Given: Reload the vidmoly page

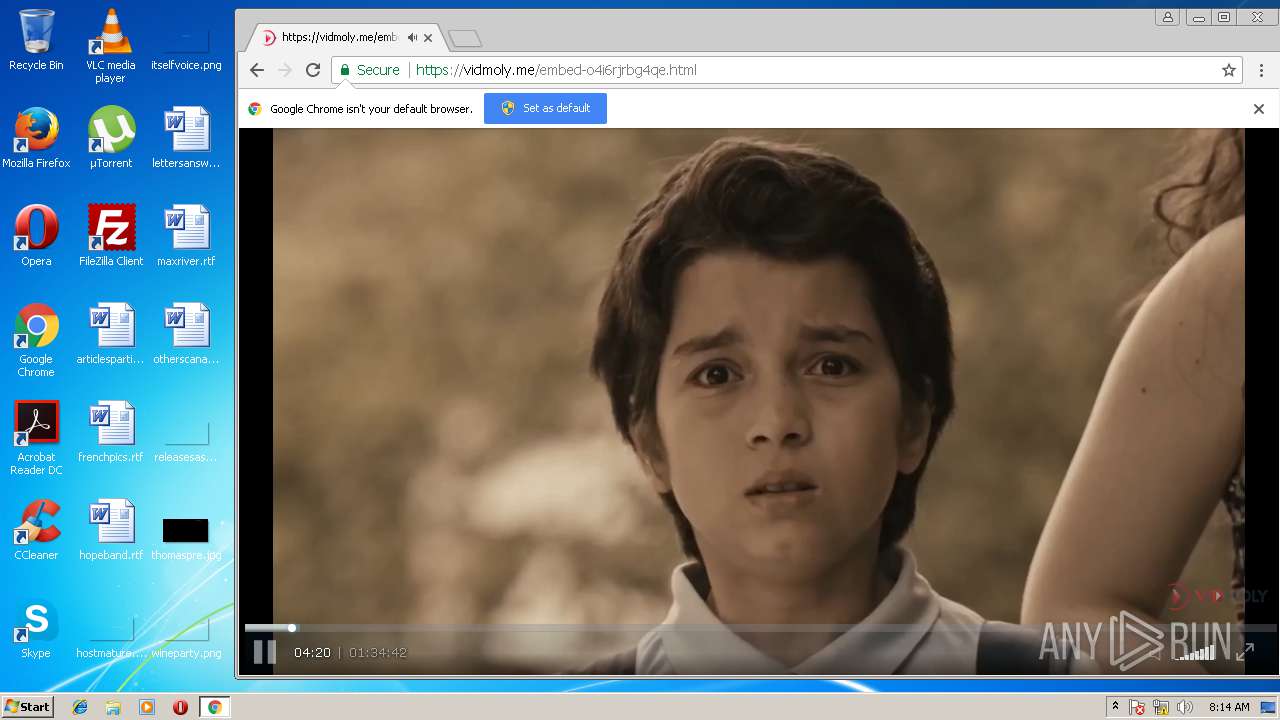Looking at the screenshot, I should (313, 70).
